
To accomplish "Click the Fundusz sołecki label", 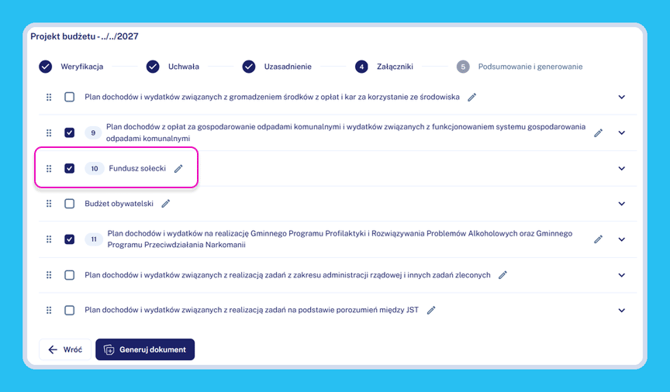I will [x=137, y=168].
